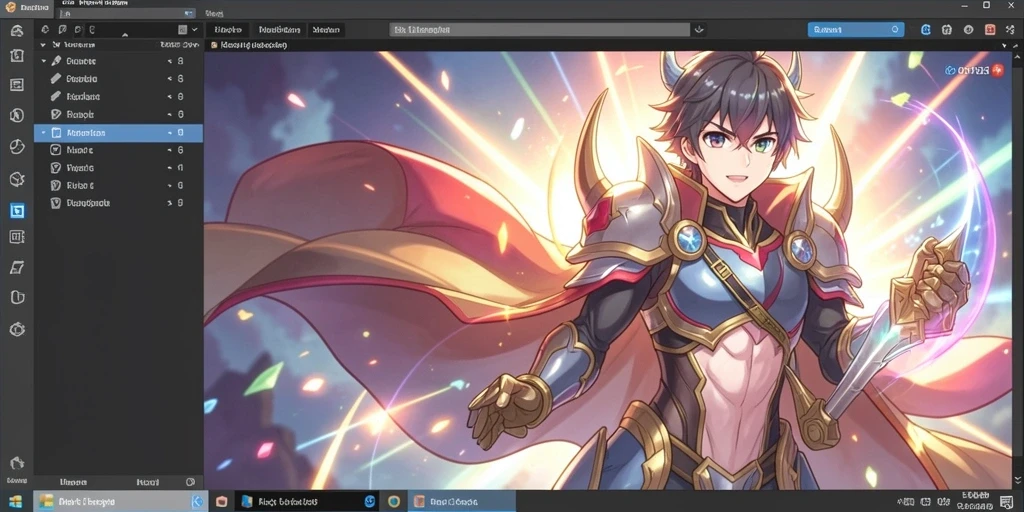Collapse the arrow on the highlighted blue tree row

point(43,133)
